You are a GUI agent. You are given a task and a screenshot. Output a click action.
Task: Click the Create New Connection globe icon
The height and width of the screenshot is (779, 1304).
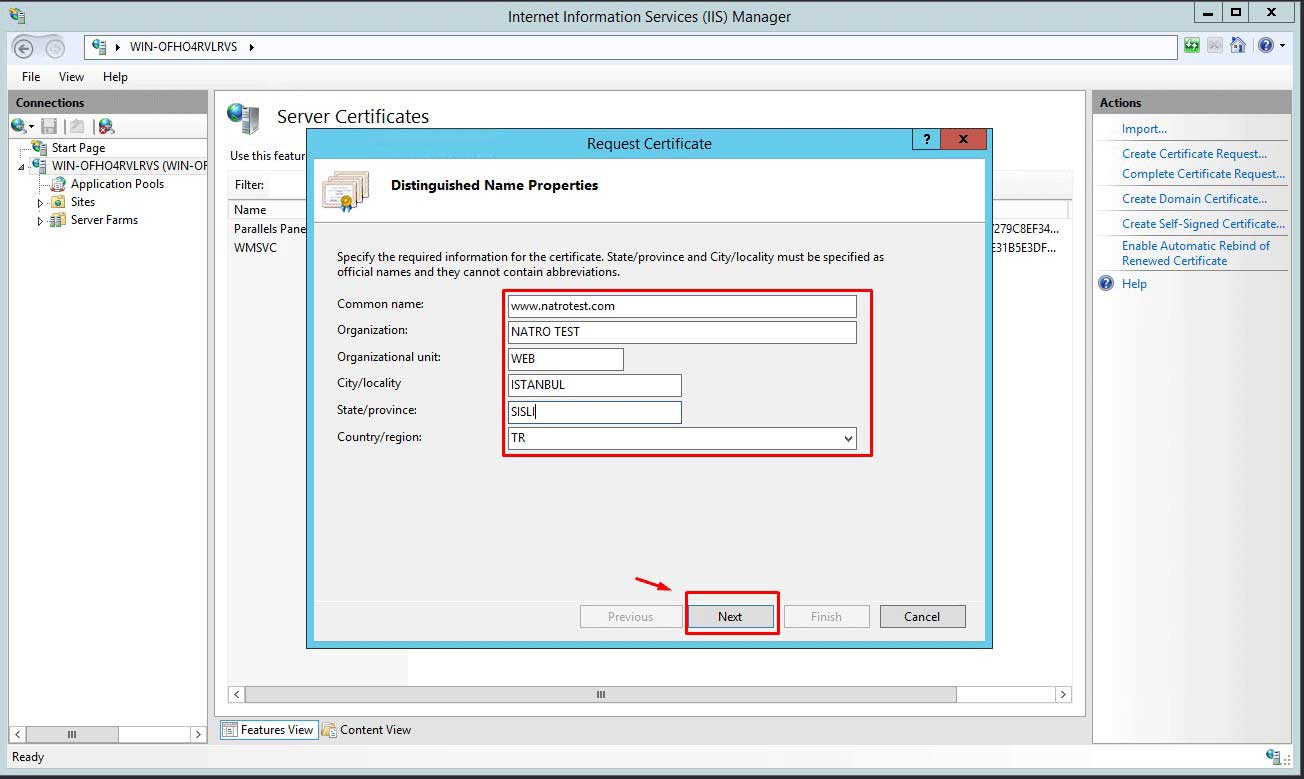click(19, 126)
